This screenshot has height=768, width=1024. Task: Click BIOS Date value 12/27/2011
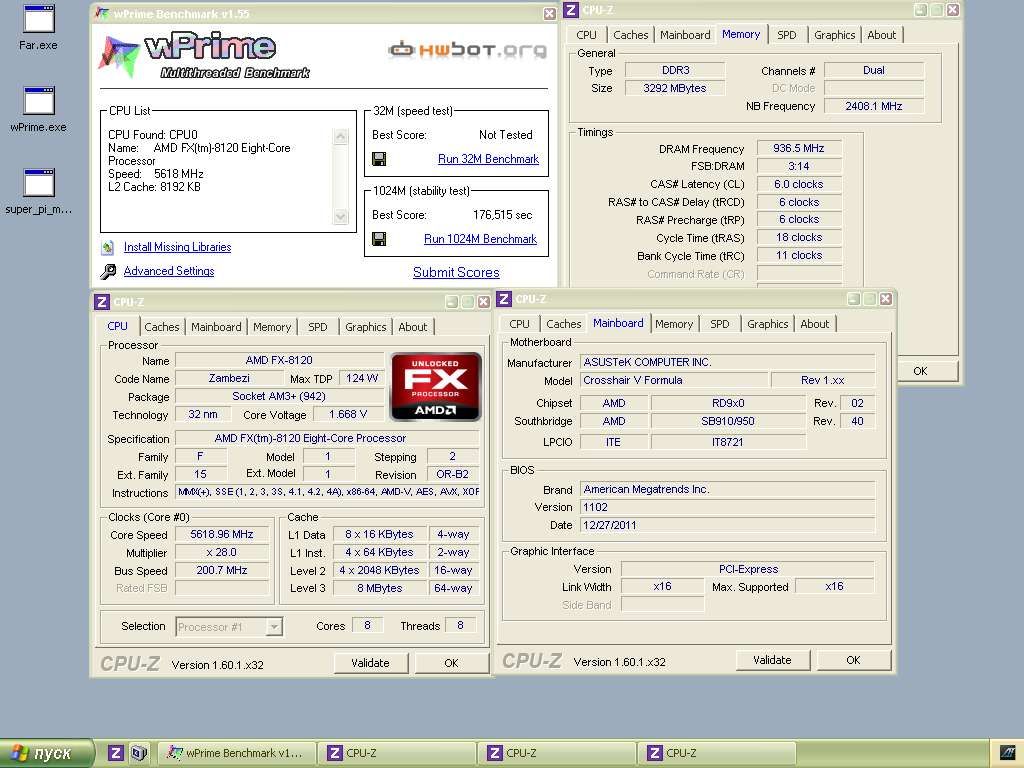pyautogui.click(x=728, y=525)
